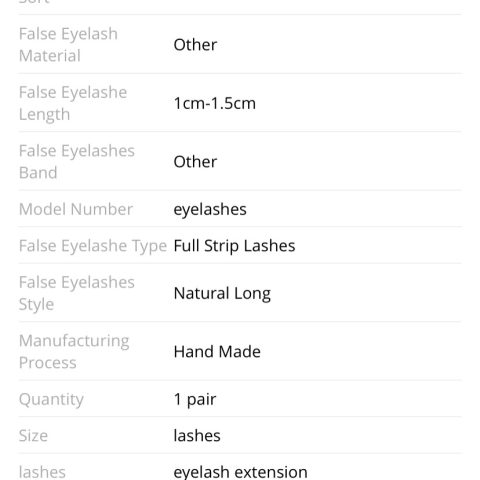Select the Size label
This screenshot has height=480, width=480.
tap(33, 436)
